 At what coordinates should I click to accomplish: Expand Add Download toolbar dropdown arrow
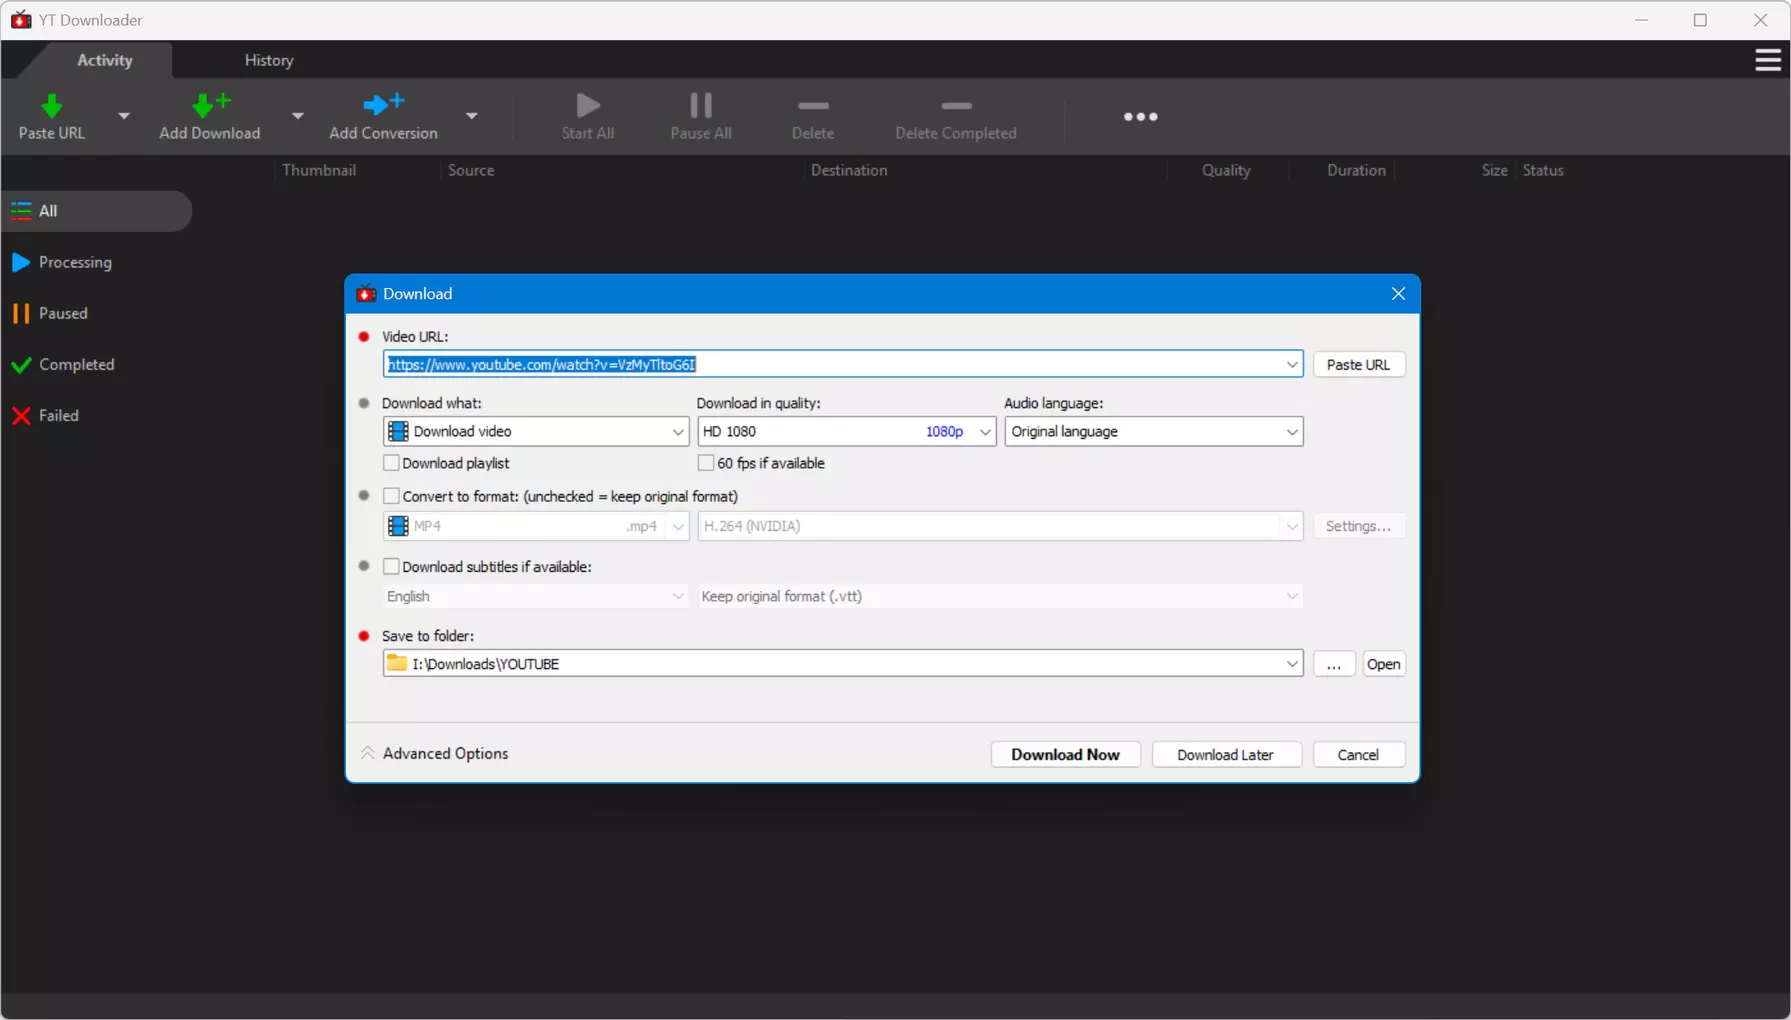coord(297,116)
